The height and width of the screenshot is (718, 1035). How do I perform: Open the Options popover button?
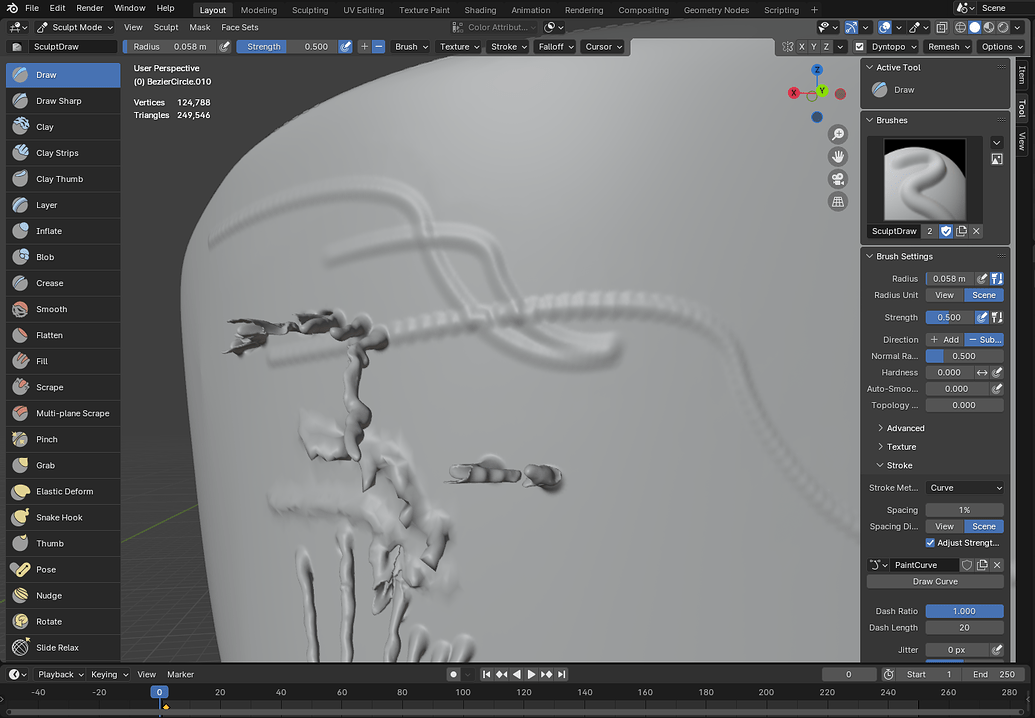(x=1001, y=47)
